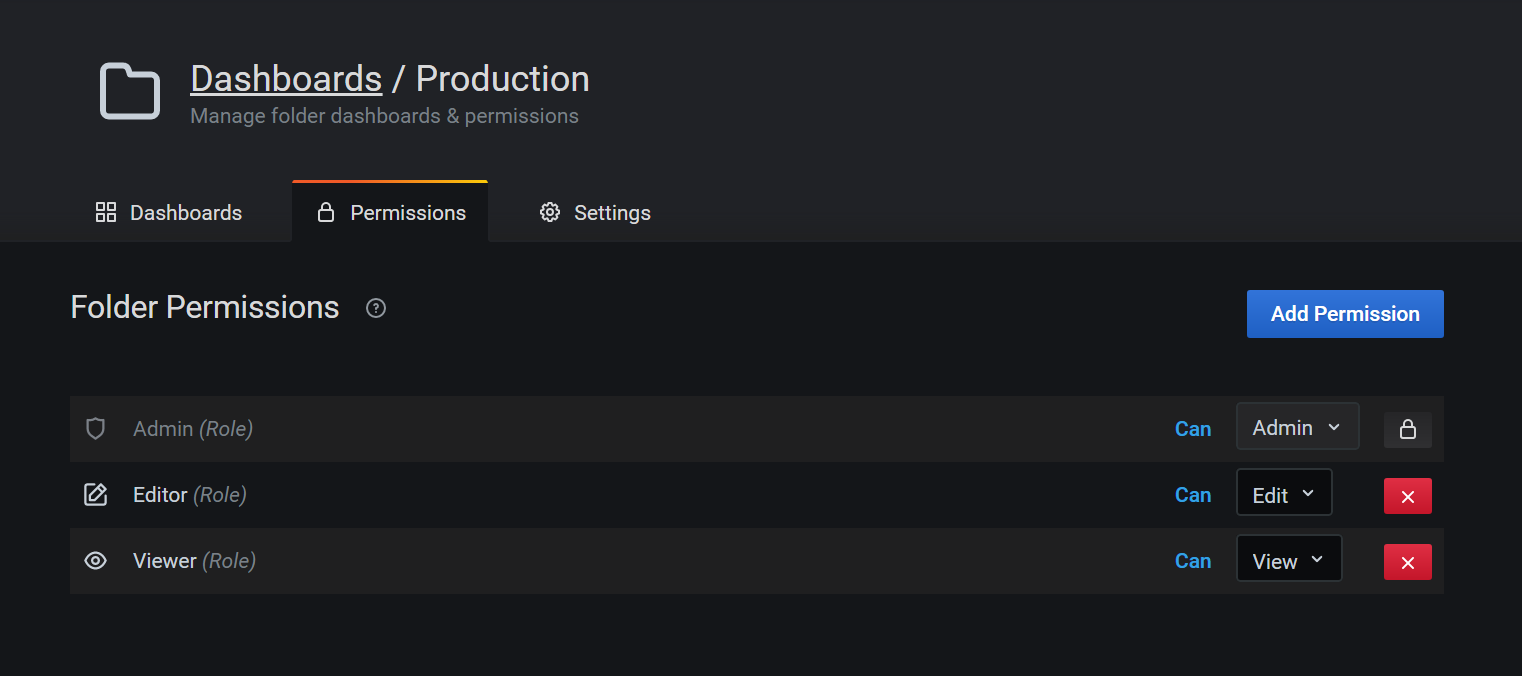Click the gear icon on Settings tab

click(549, 212)
